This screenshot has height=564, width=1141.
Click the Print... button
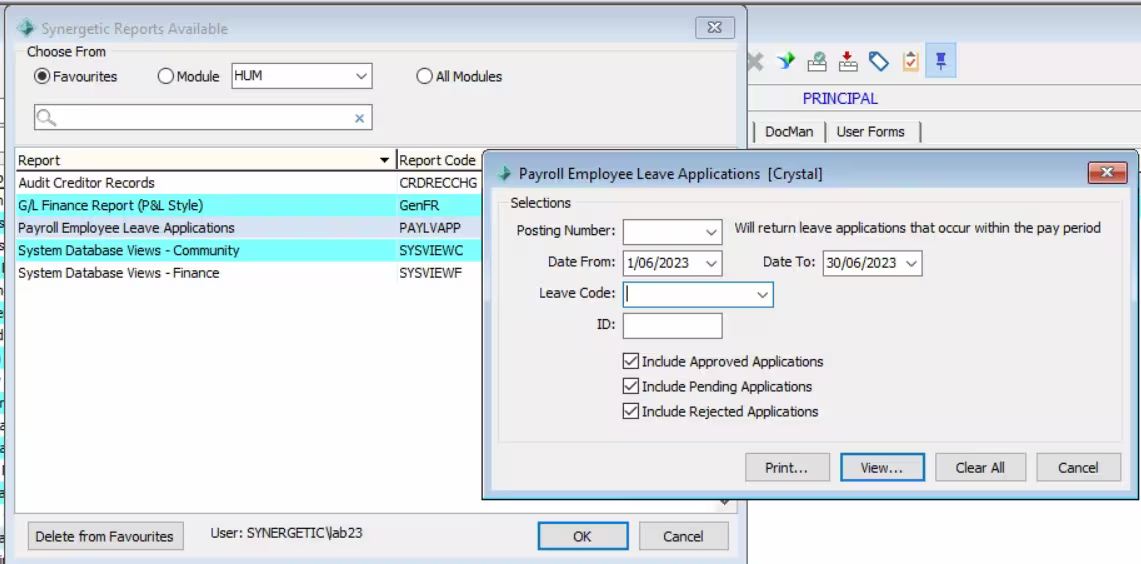[787, 468]
